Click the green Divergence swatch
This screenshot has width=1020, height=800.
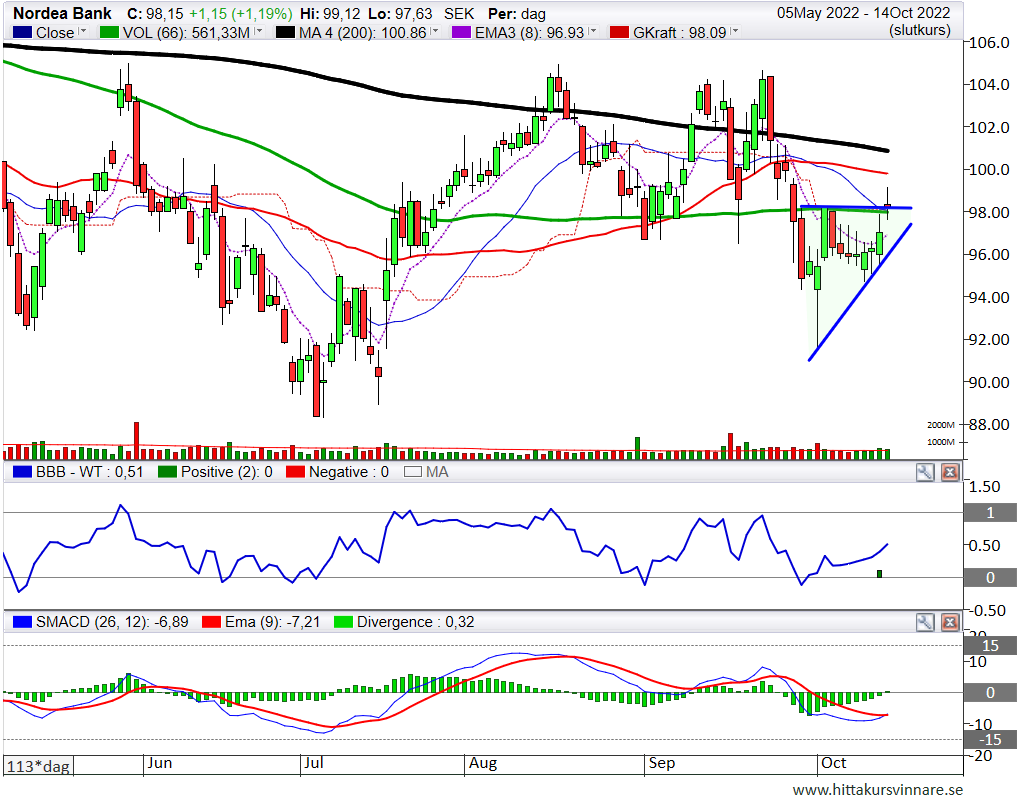pos(343,622)
